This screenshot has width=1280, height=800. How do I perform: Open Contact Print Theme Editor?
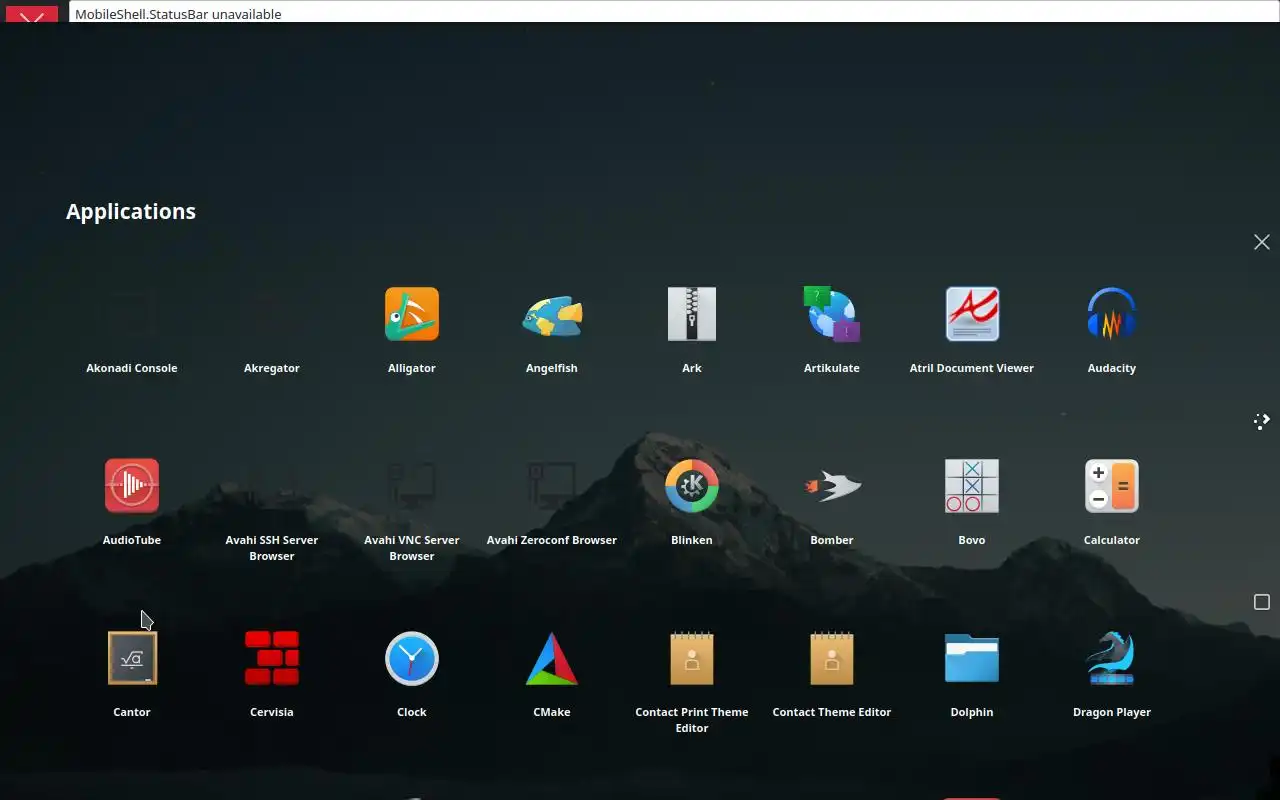[692, 658]
